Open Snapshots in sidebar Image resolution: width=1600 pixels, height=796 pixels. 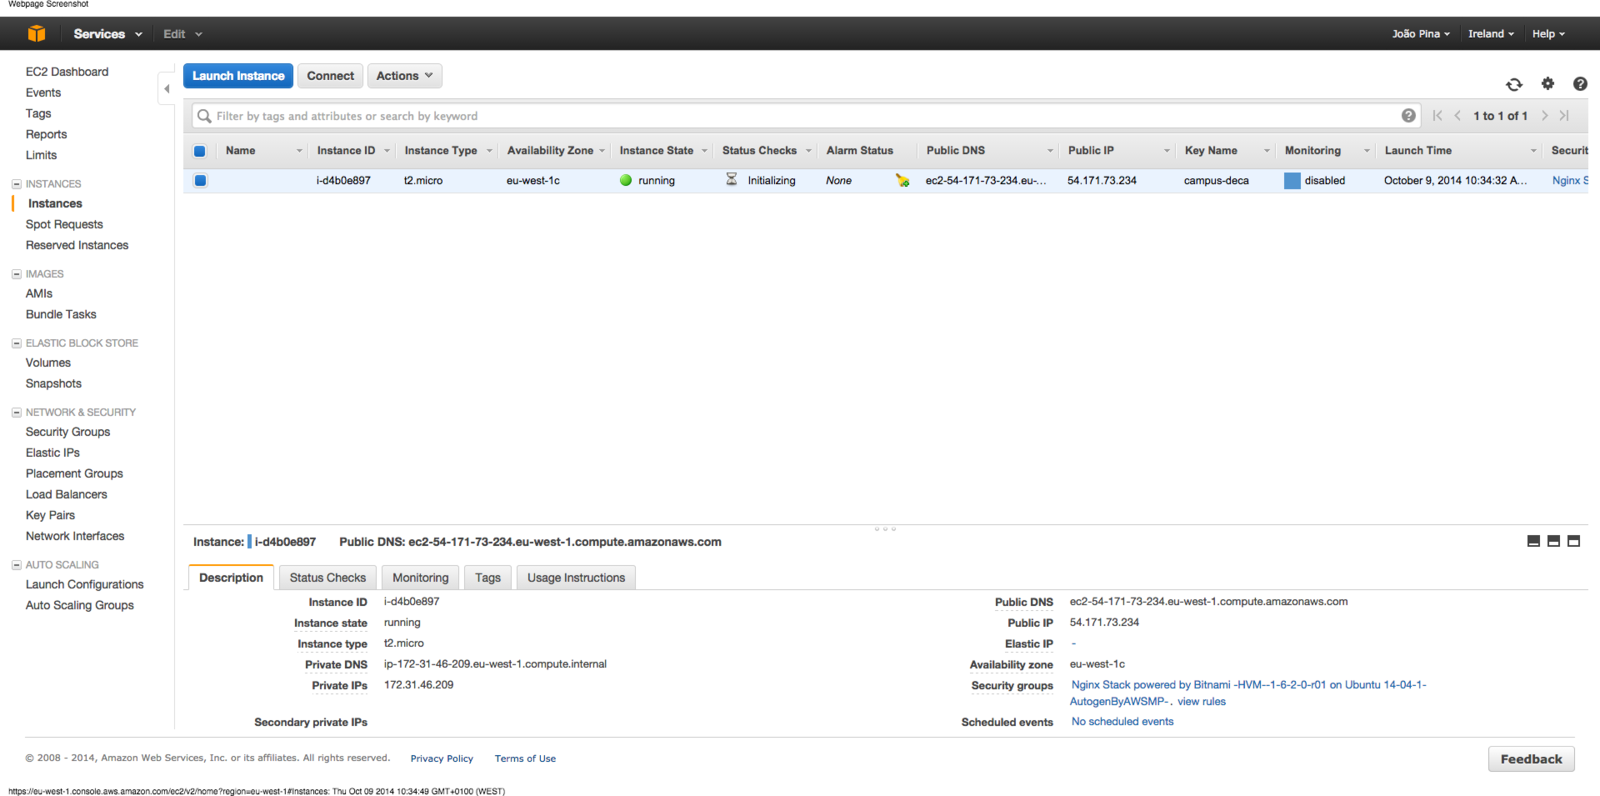53,384
